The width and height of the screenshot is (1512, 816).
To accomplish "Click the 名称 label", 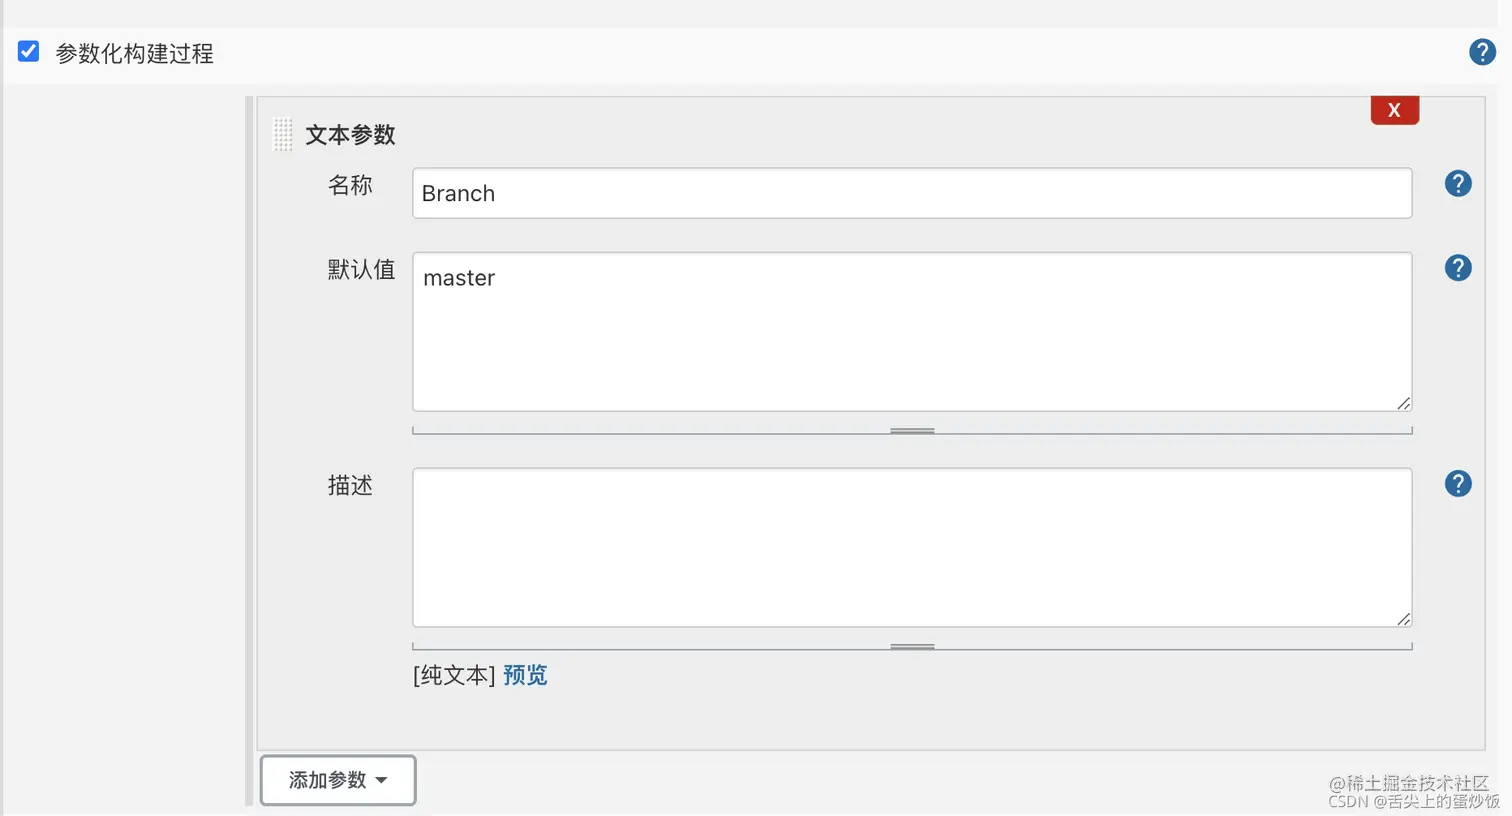I will [x=350, y=185].
